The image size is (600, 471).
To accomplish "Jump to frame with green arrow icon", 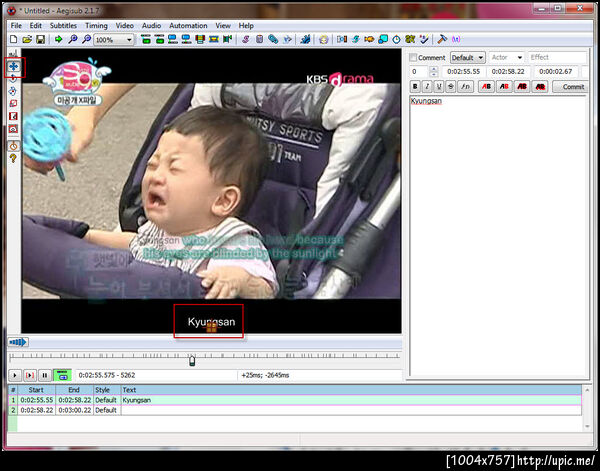I will click(x=59, y=39).
